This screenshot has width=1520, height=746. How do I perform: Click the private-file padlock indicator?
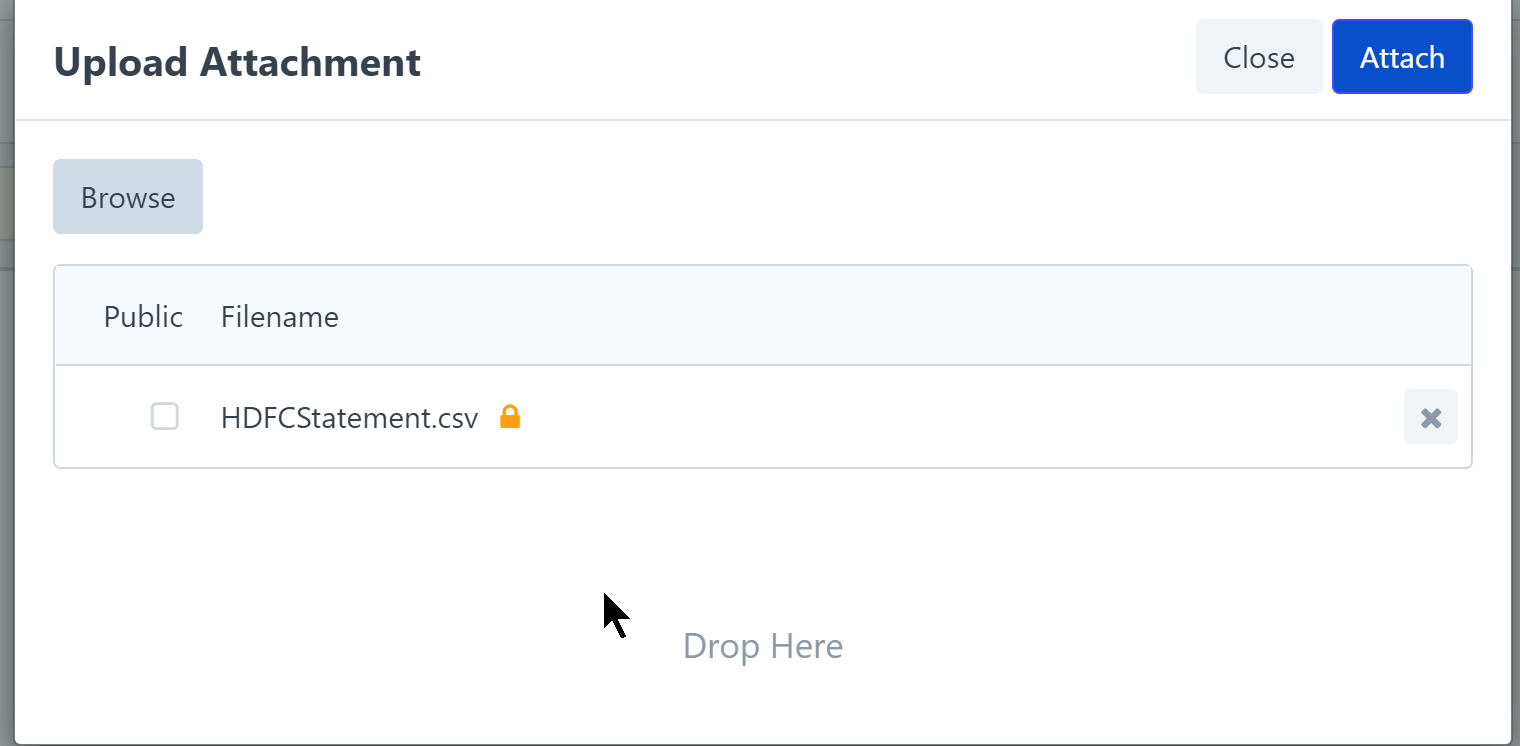[x=510, y=416]
